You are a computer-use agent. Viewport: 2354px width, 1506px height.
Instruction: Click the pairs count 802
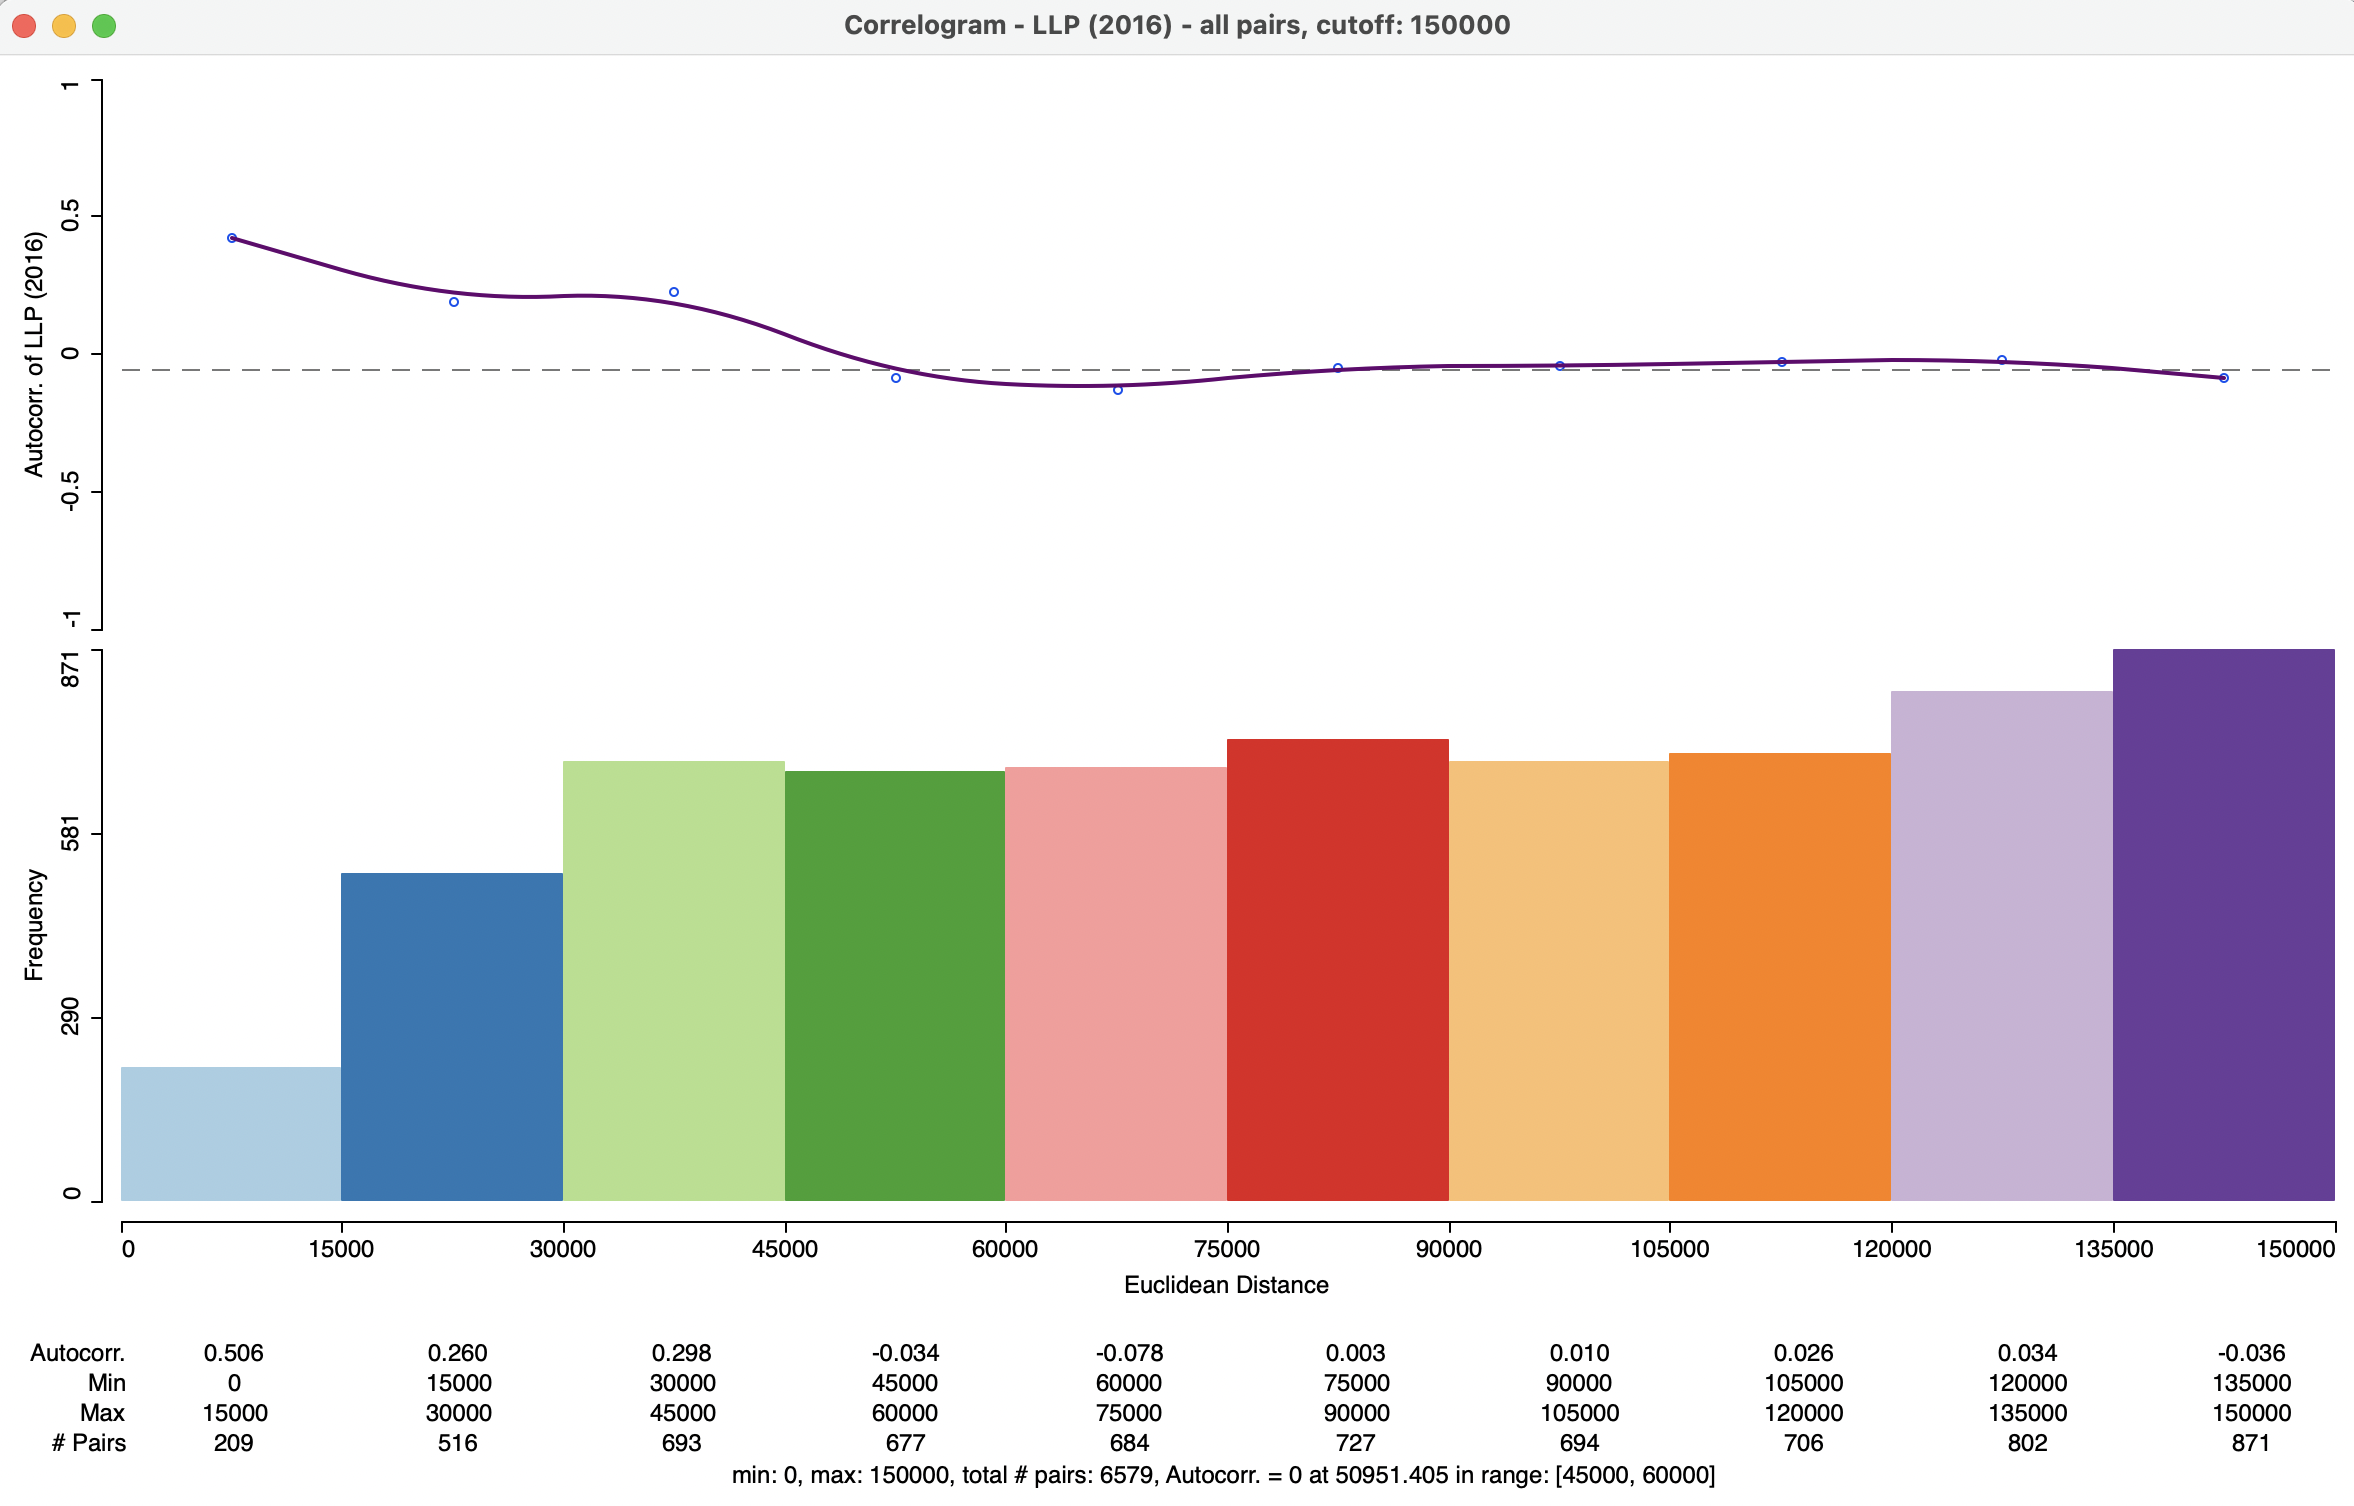(x=2027, y=1443)
